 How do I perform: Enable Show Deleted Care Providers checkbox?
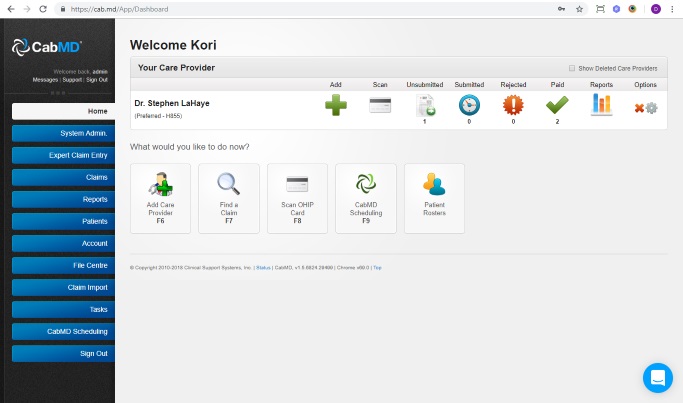pyautogui.click(x=572, y=68)
